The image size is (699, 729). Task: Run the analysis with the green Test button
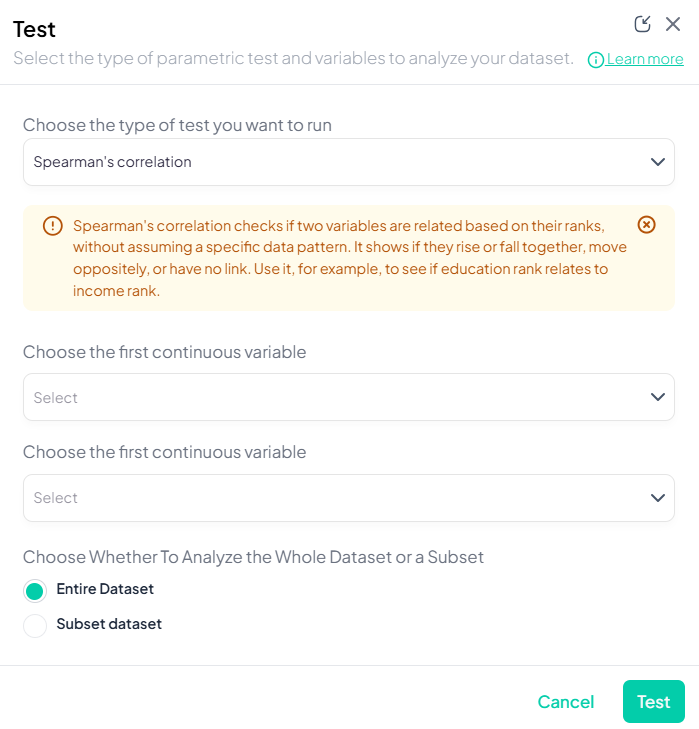653,702
